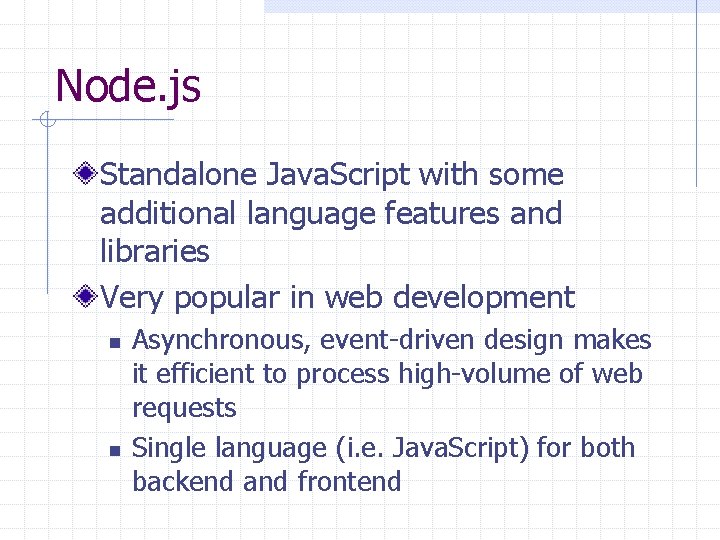Click 'Asynchronous, event-driven design makes'

(x=392, y=342)
